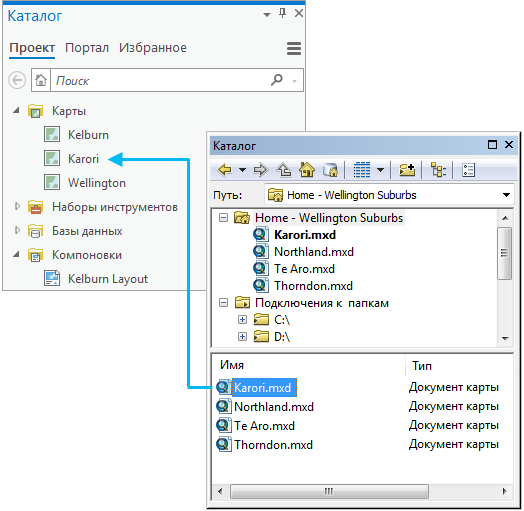This screenshot has height=511, width=524.
Task: Switch to the Проект tab
Action: click(x=32, y=48)
